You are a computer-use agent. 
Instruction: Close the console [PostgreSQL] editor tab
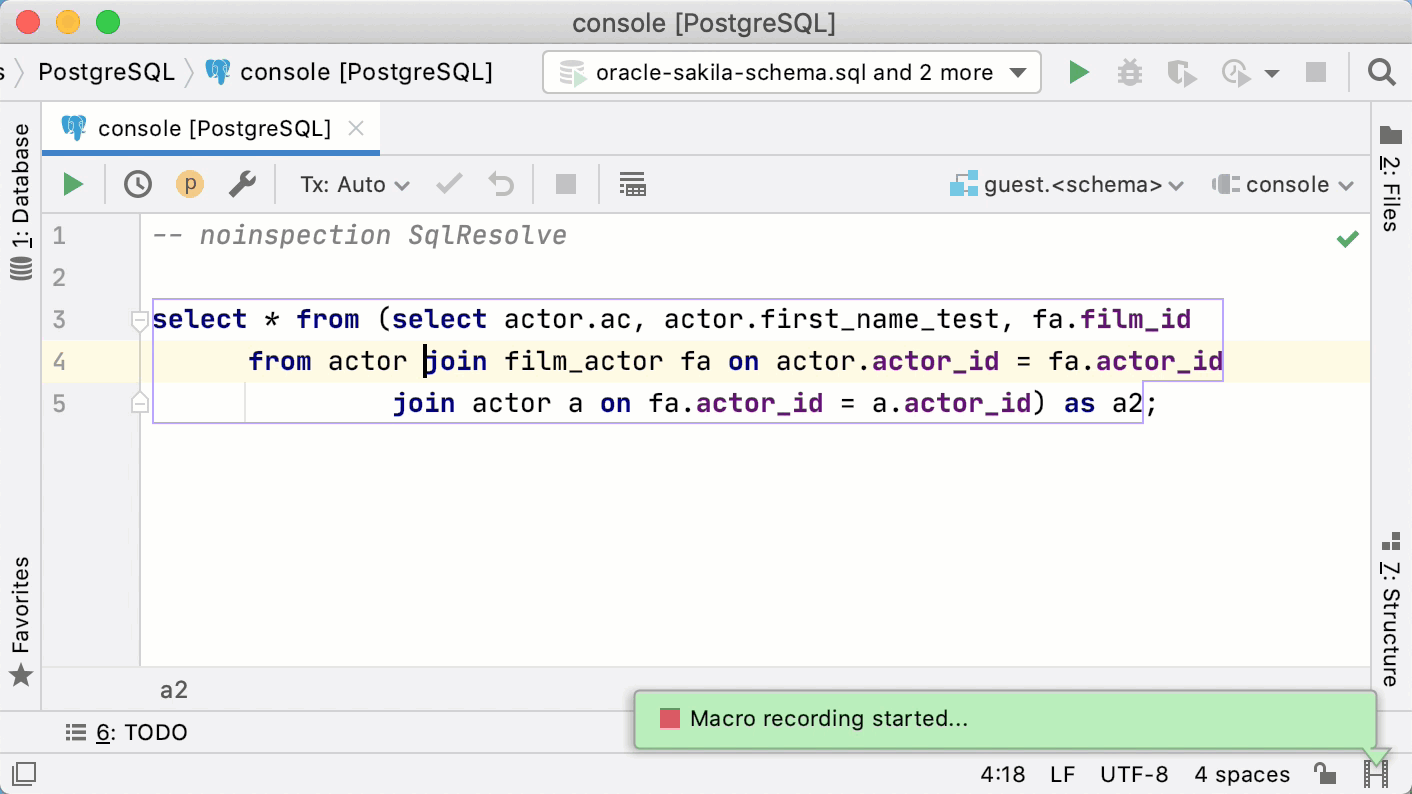tap(355, 128)
